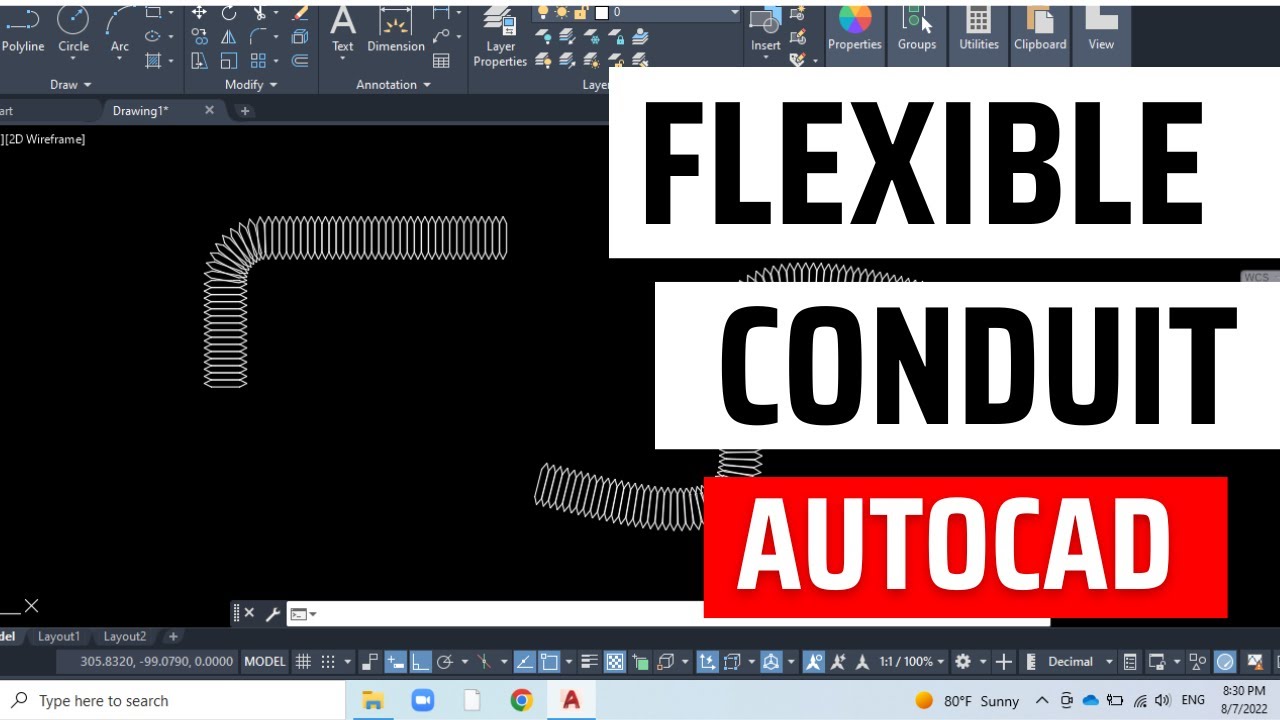Expand the Draw panel dropdown
Screen dimensions: 1280x720
pos(70,85)
